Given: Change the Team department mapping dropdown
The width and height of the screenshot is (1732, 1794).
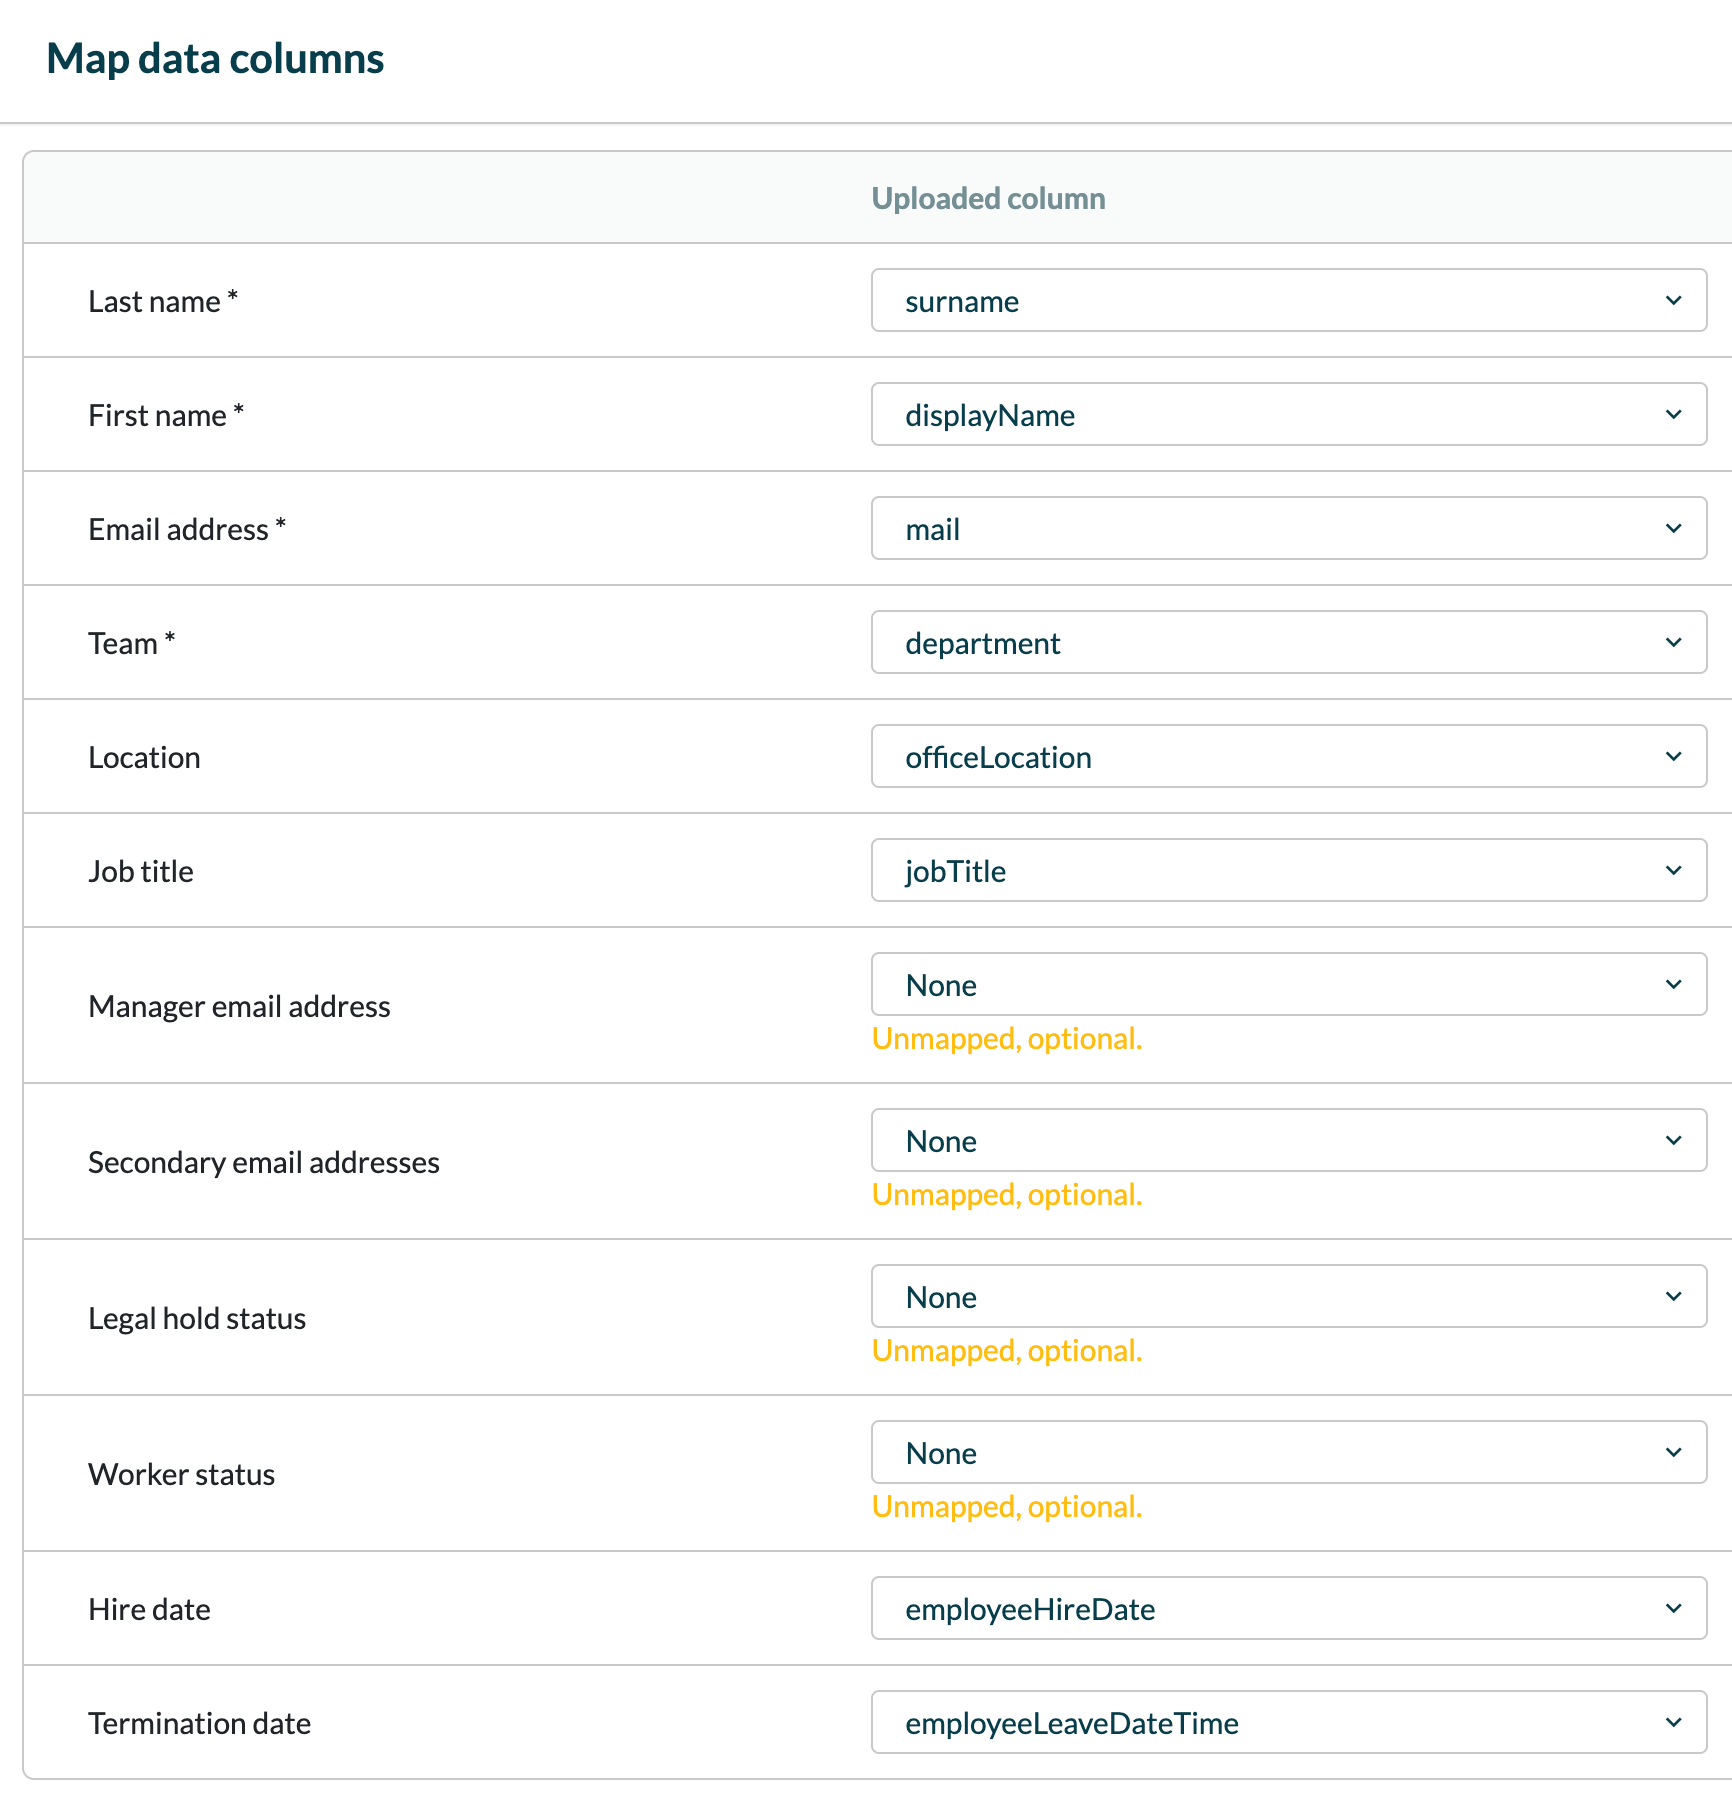Looking at the screenshot, I should click(x=1288, y=643).
